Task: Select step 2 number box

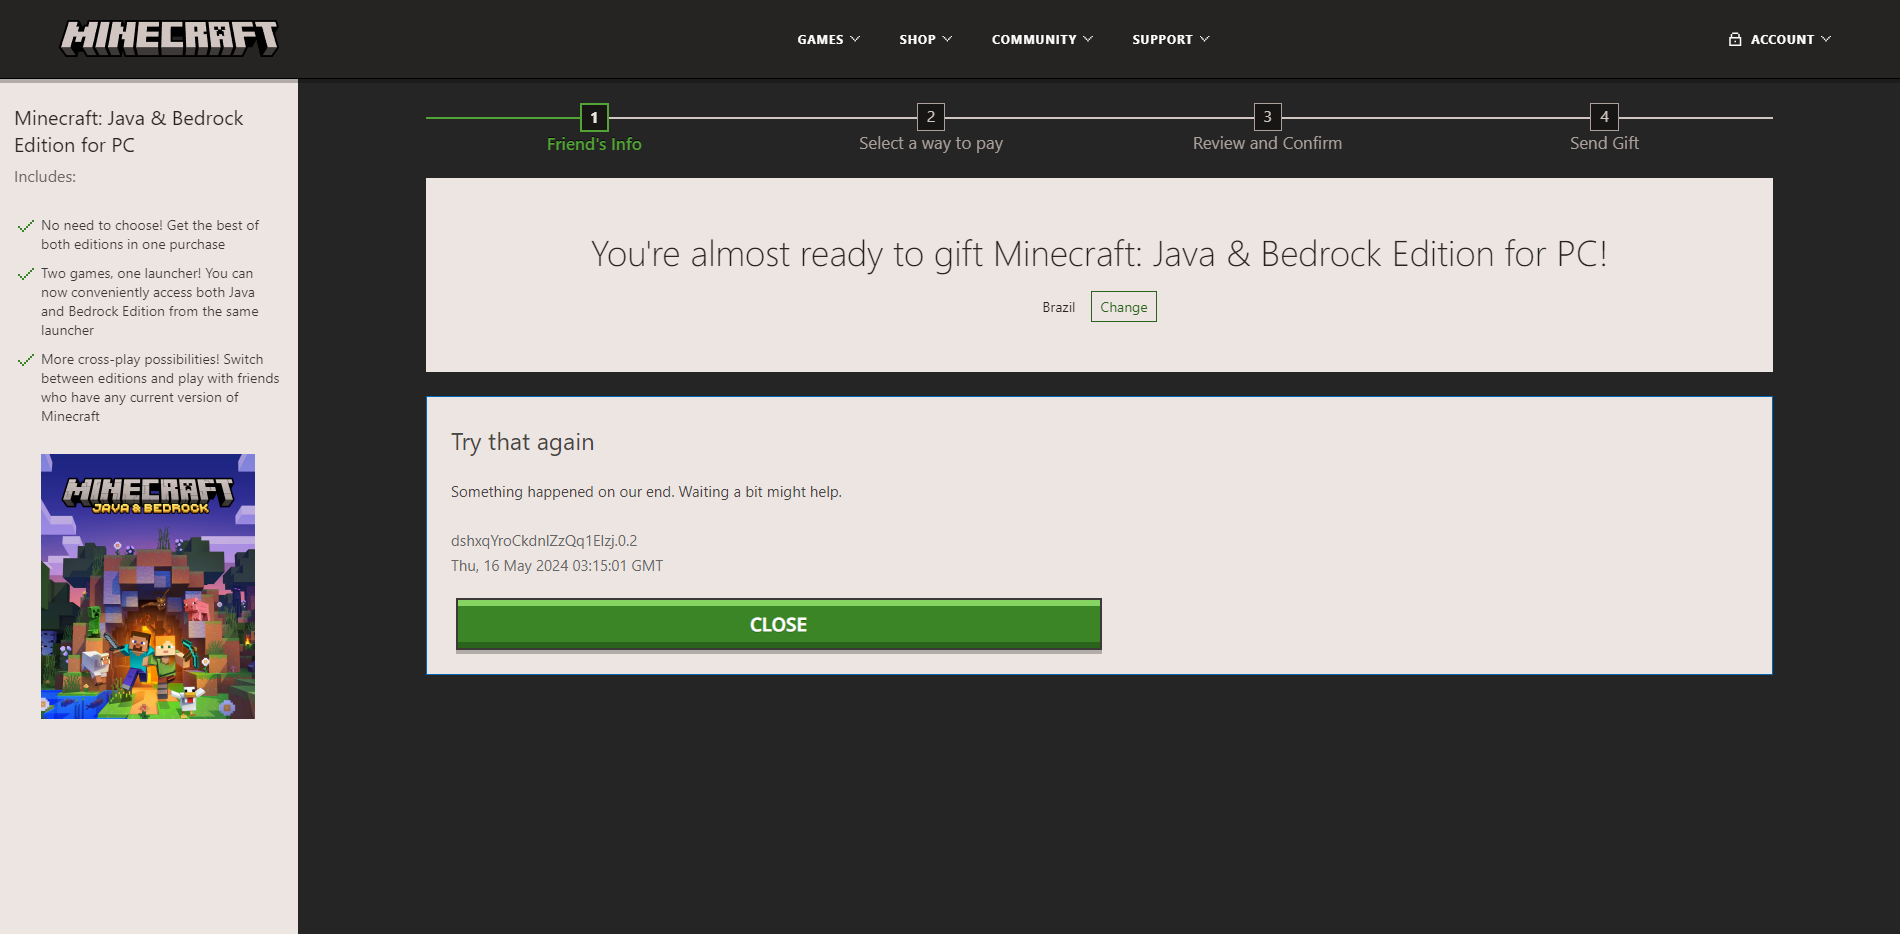Action: (931, 117)
